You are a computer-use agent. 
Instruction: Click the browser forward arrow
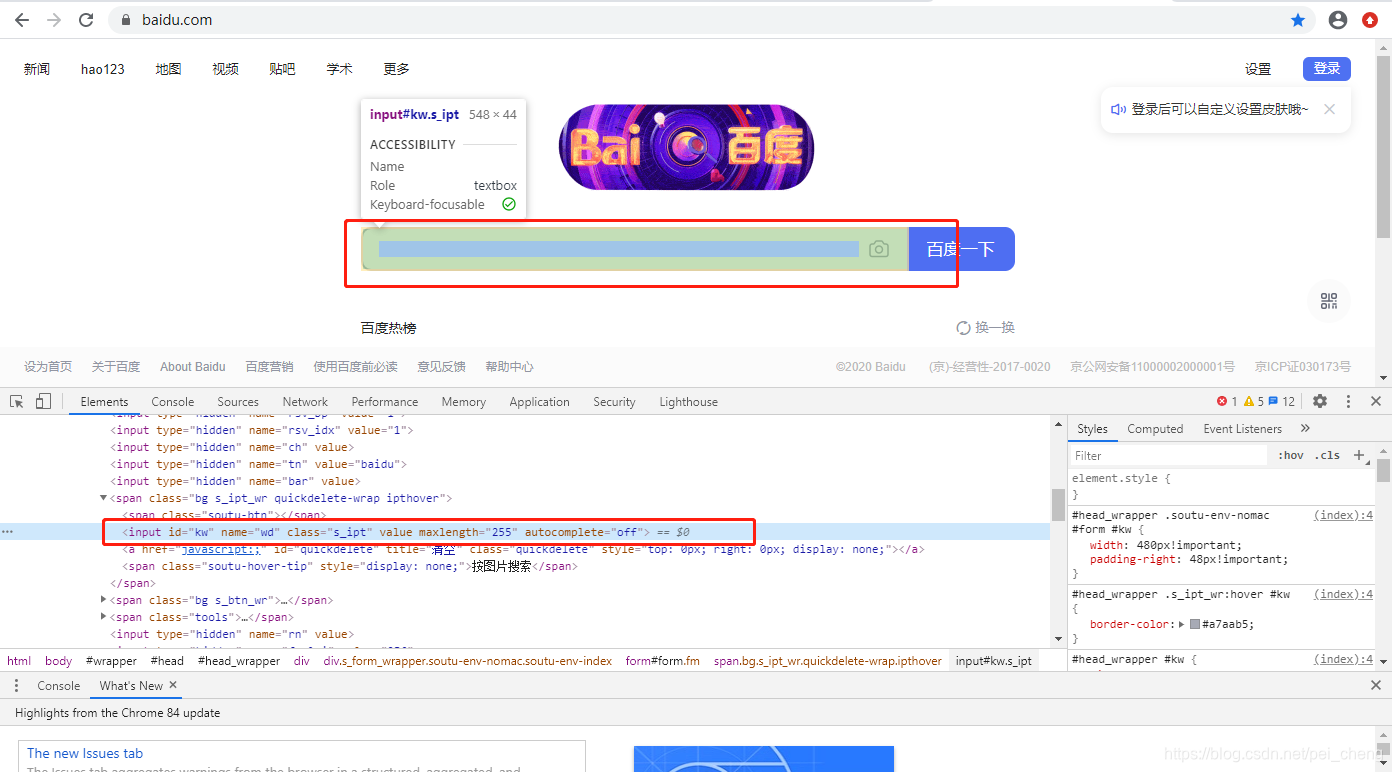click(x=54, y=20)
